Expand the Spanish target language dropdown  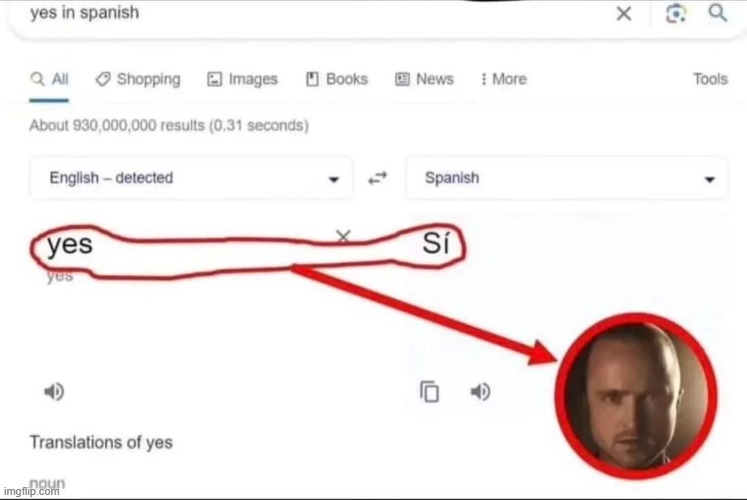[567, 178]
